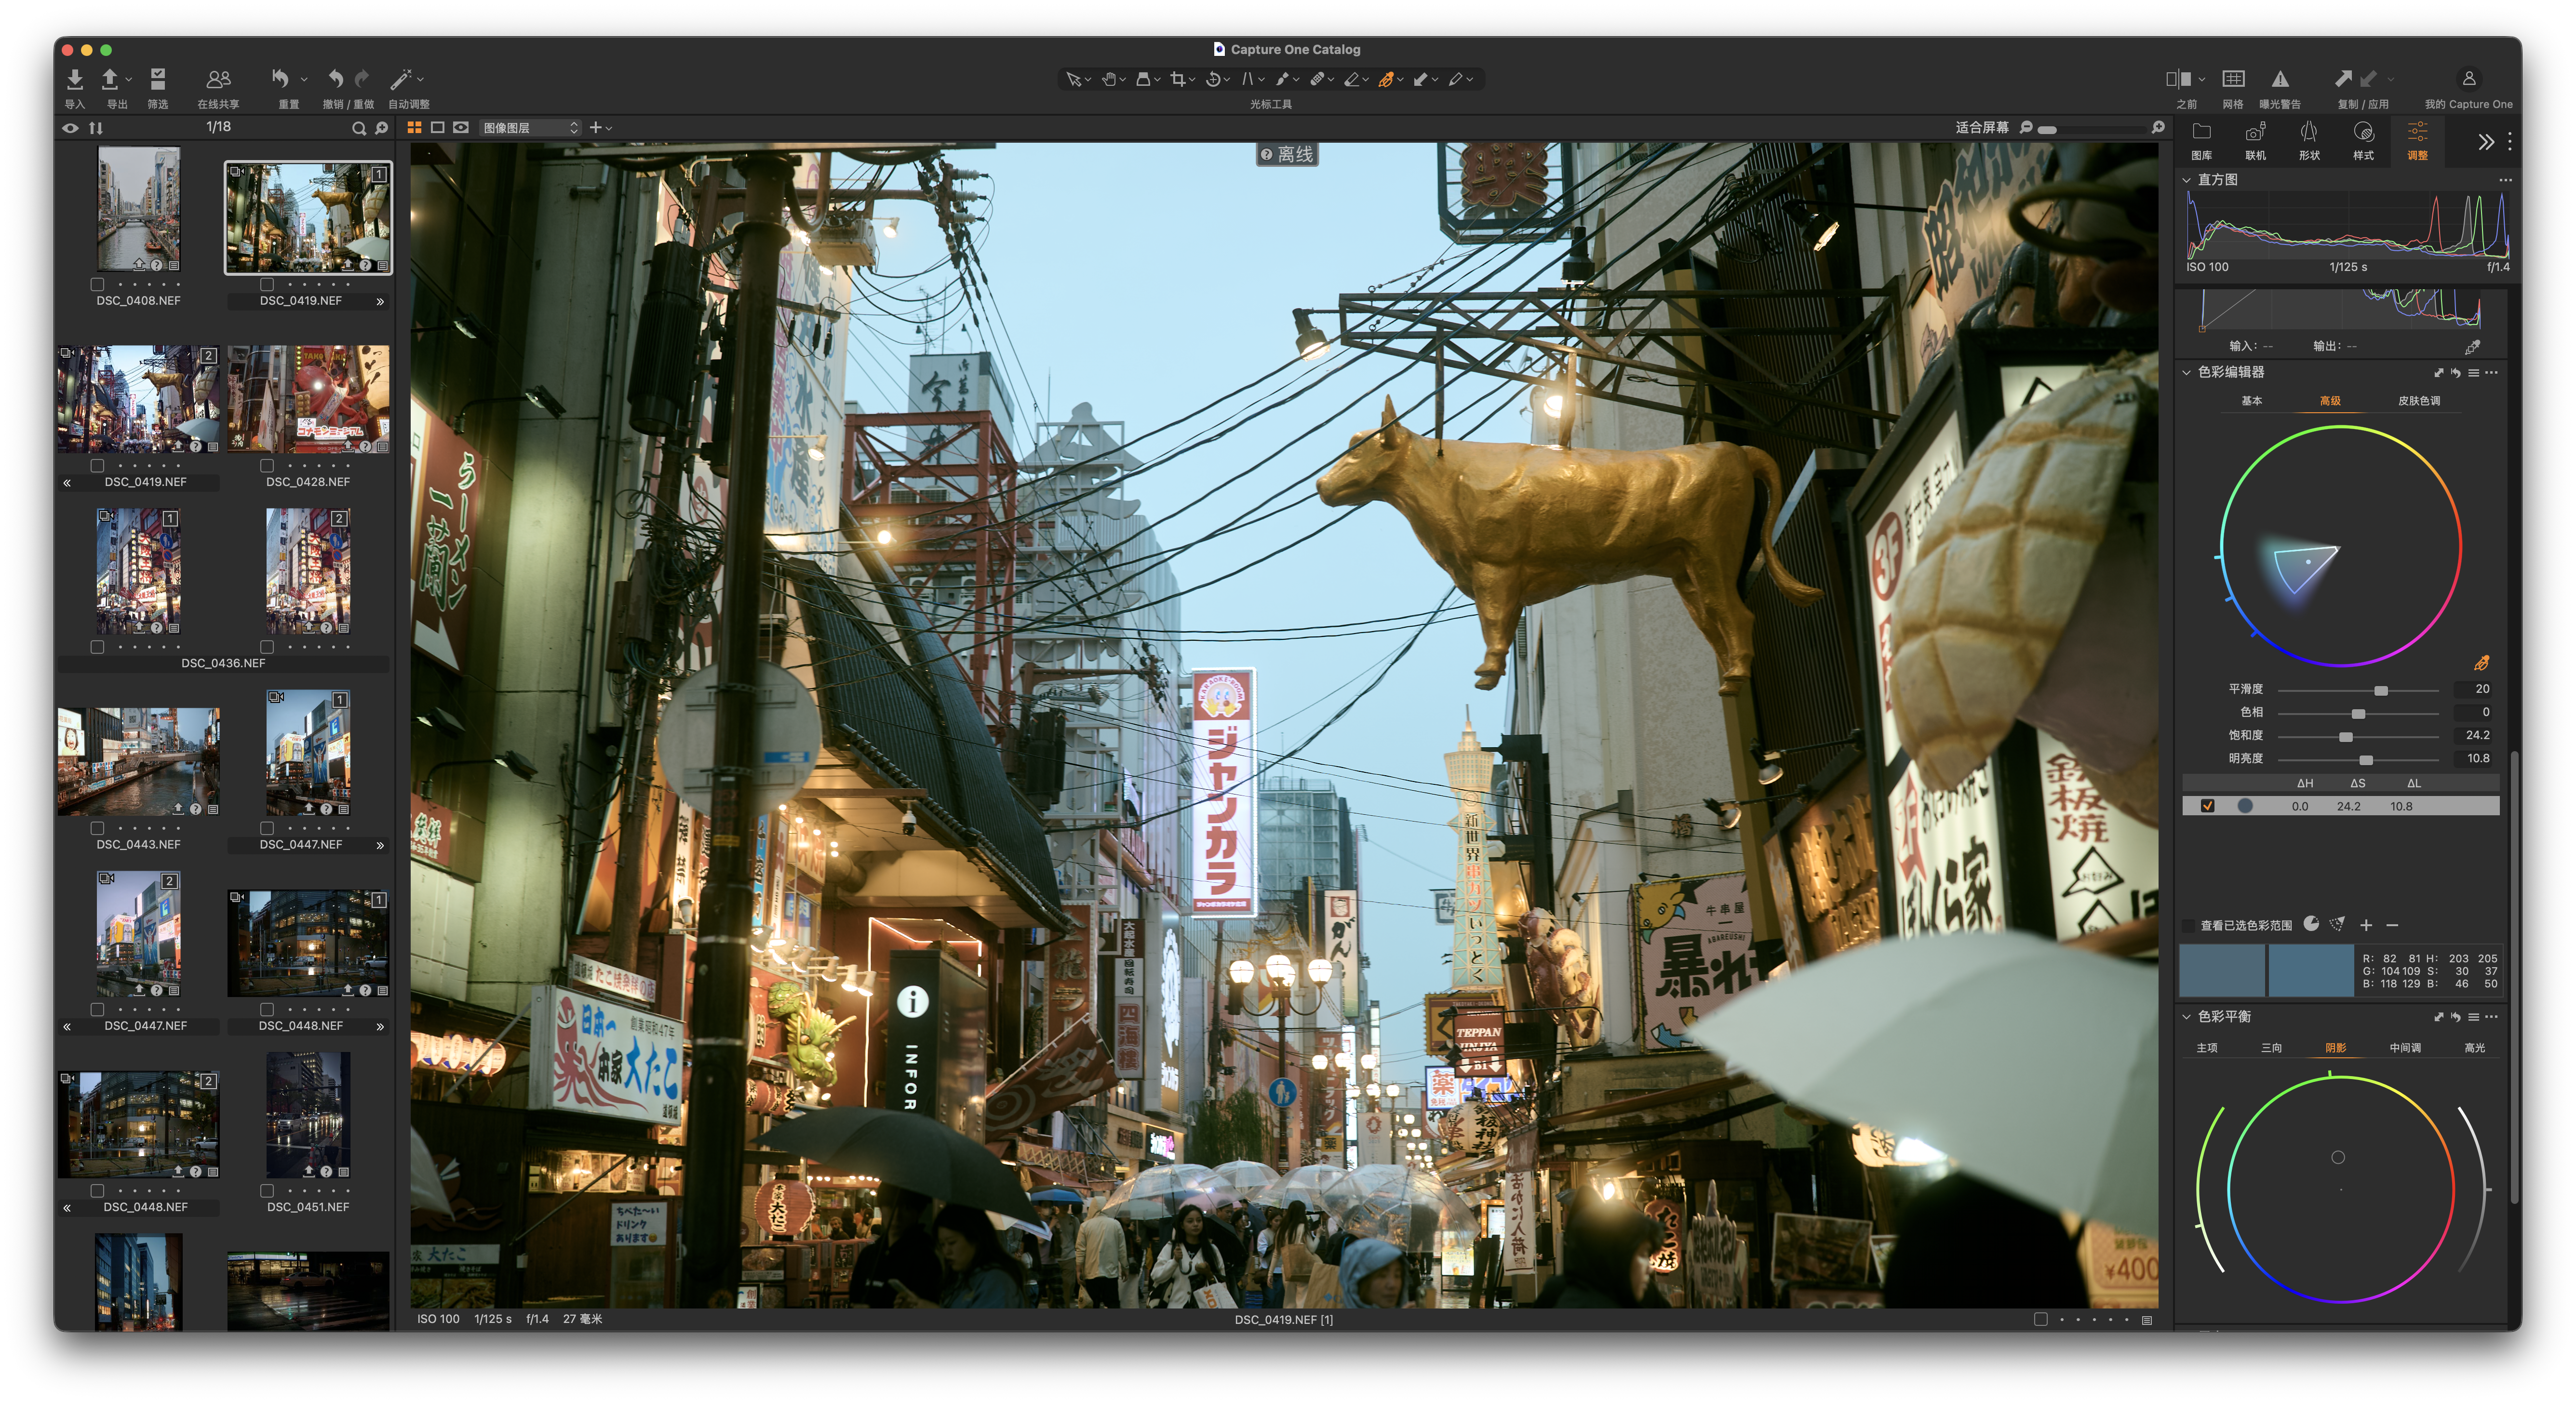Open the Midtone (中间调) color balance tab

click(2404, 1048)
